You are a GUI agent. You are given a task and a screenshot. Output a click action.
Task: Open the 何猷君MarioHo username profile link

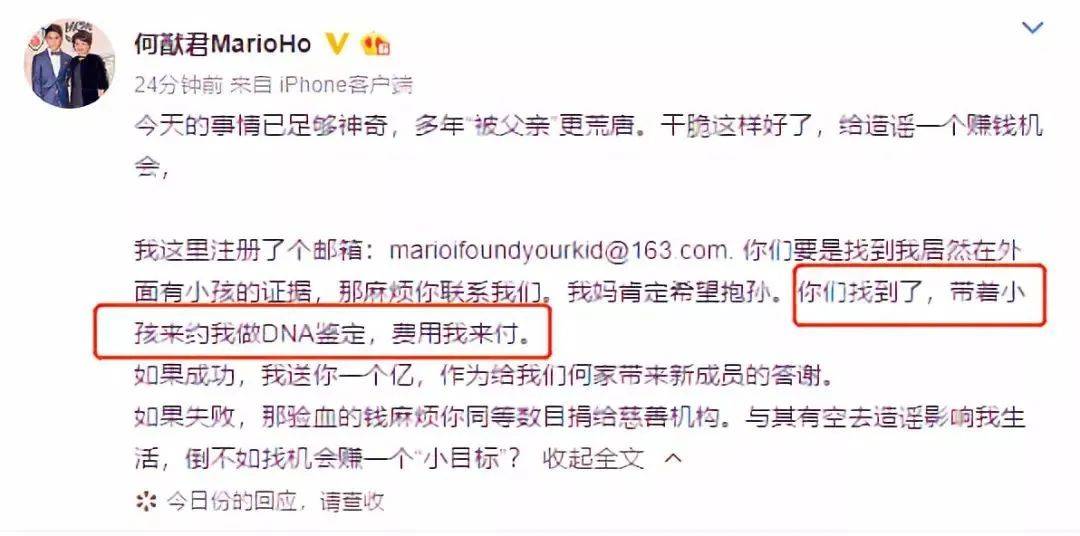[222, 44]
